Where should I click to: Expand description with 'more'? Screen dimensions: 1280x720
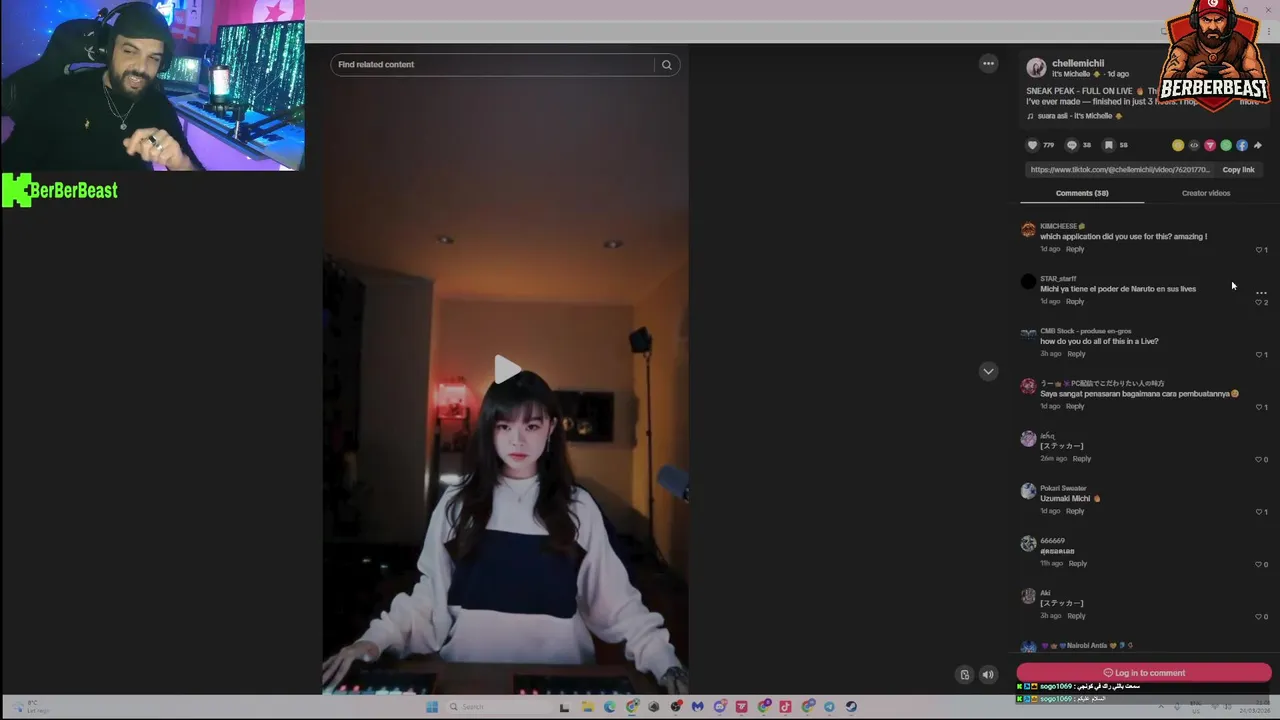1249,102
